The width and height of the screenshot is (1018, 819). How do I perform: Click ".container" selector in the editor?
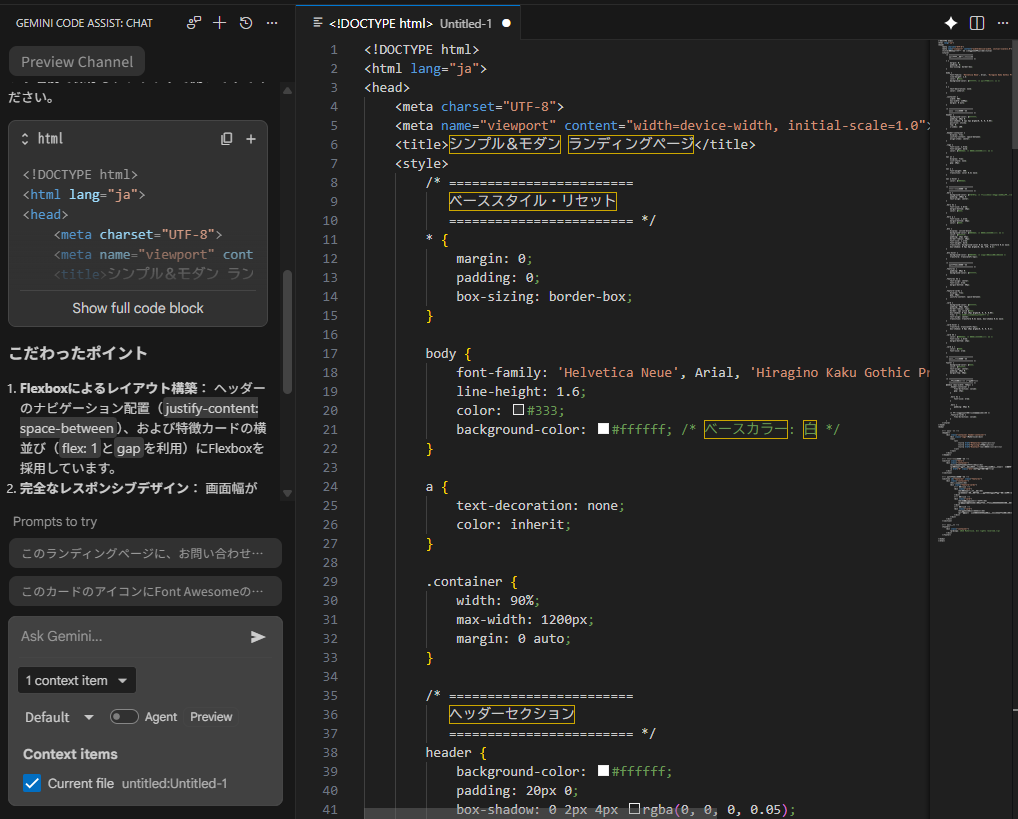(464, 581)
